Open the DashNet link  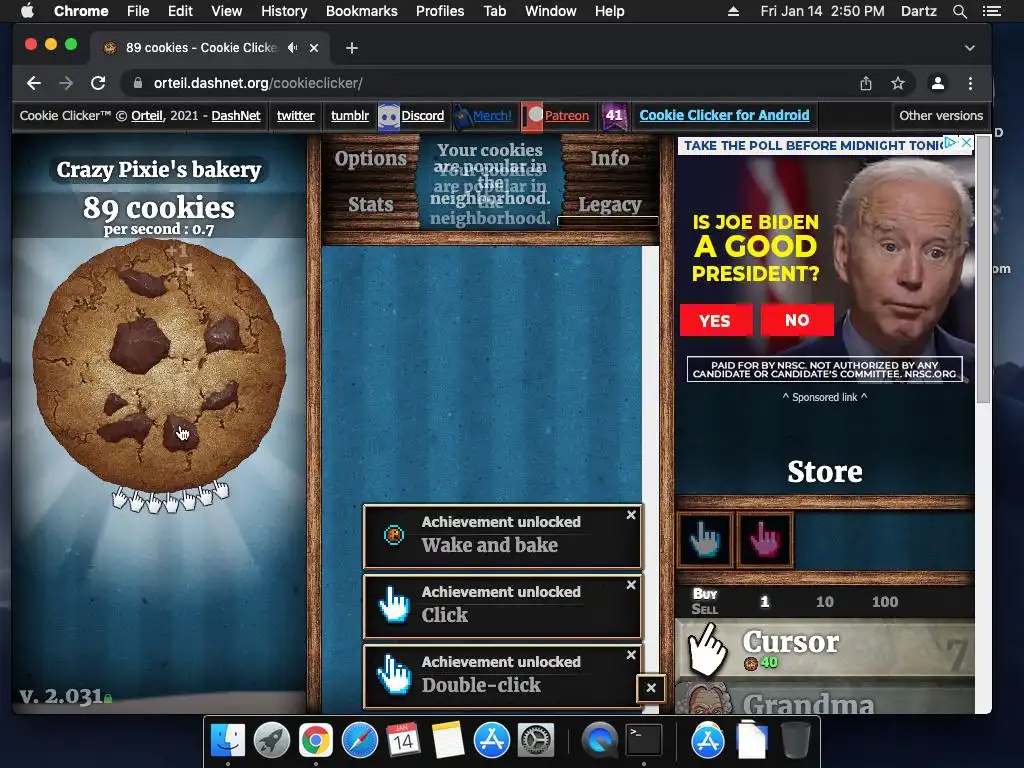[236, 116]
